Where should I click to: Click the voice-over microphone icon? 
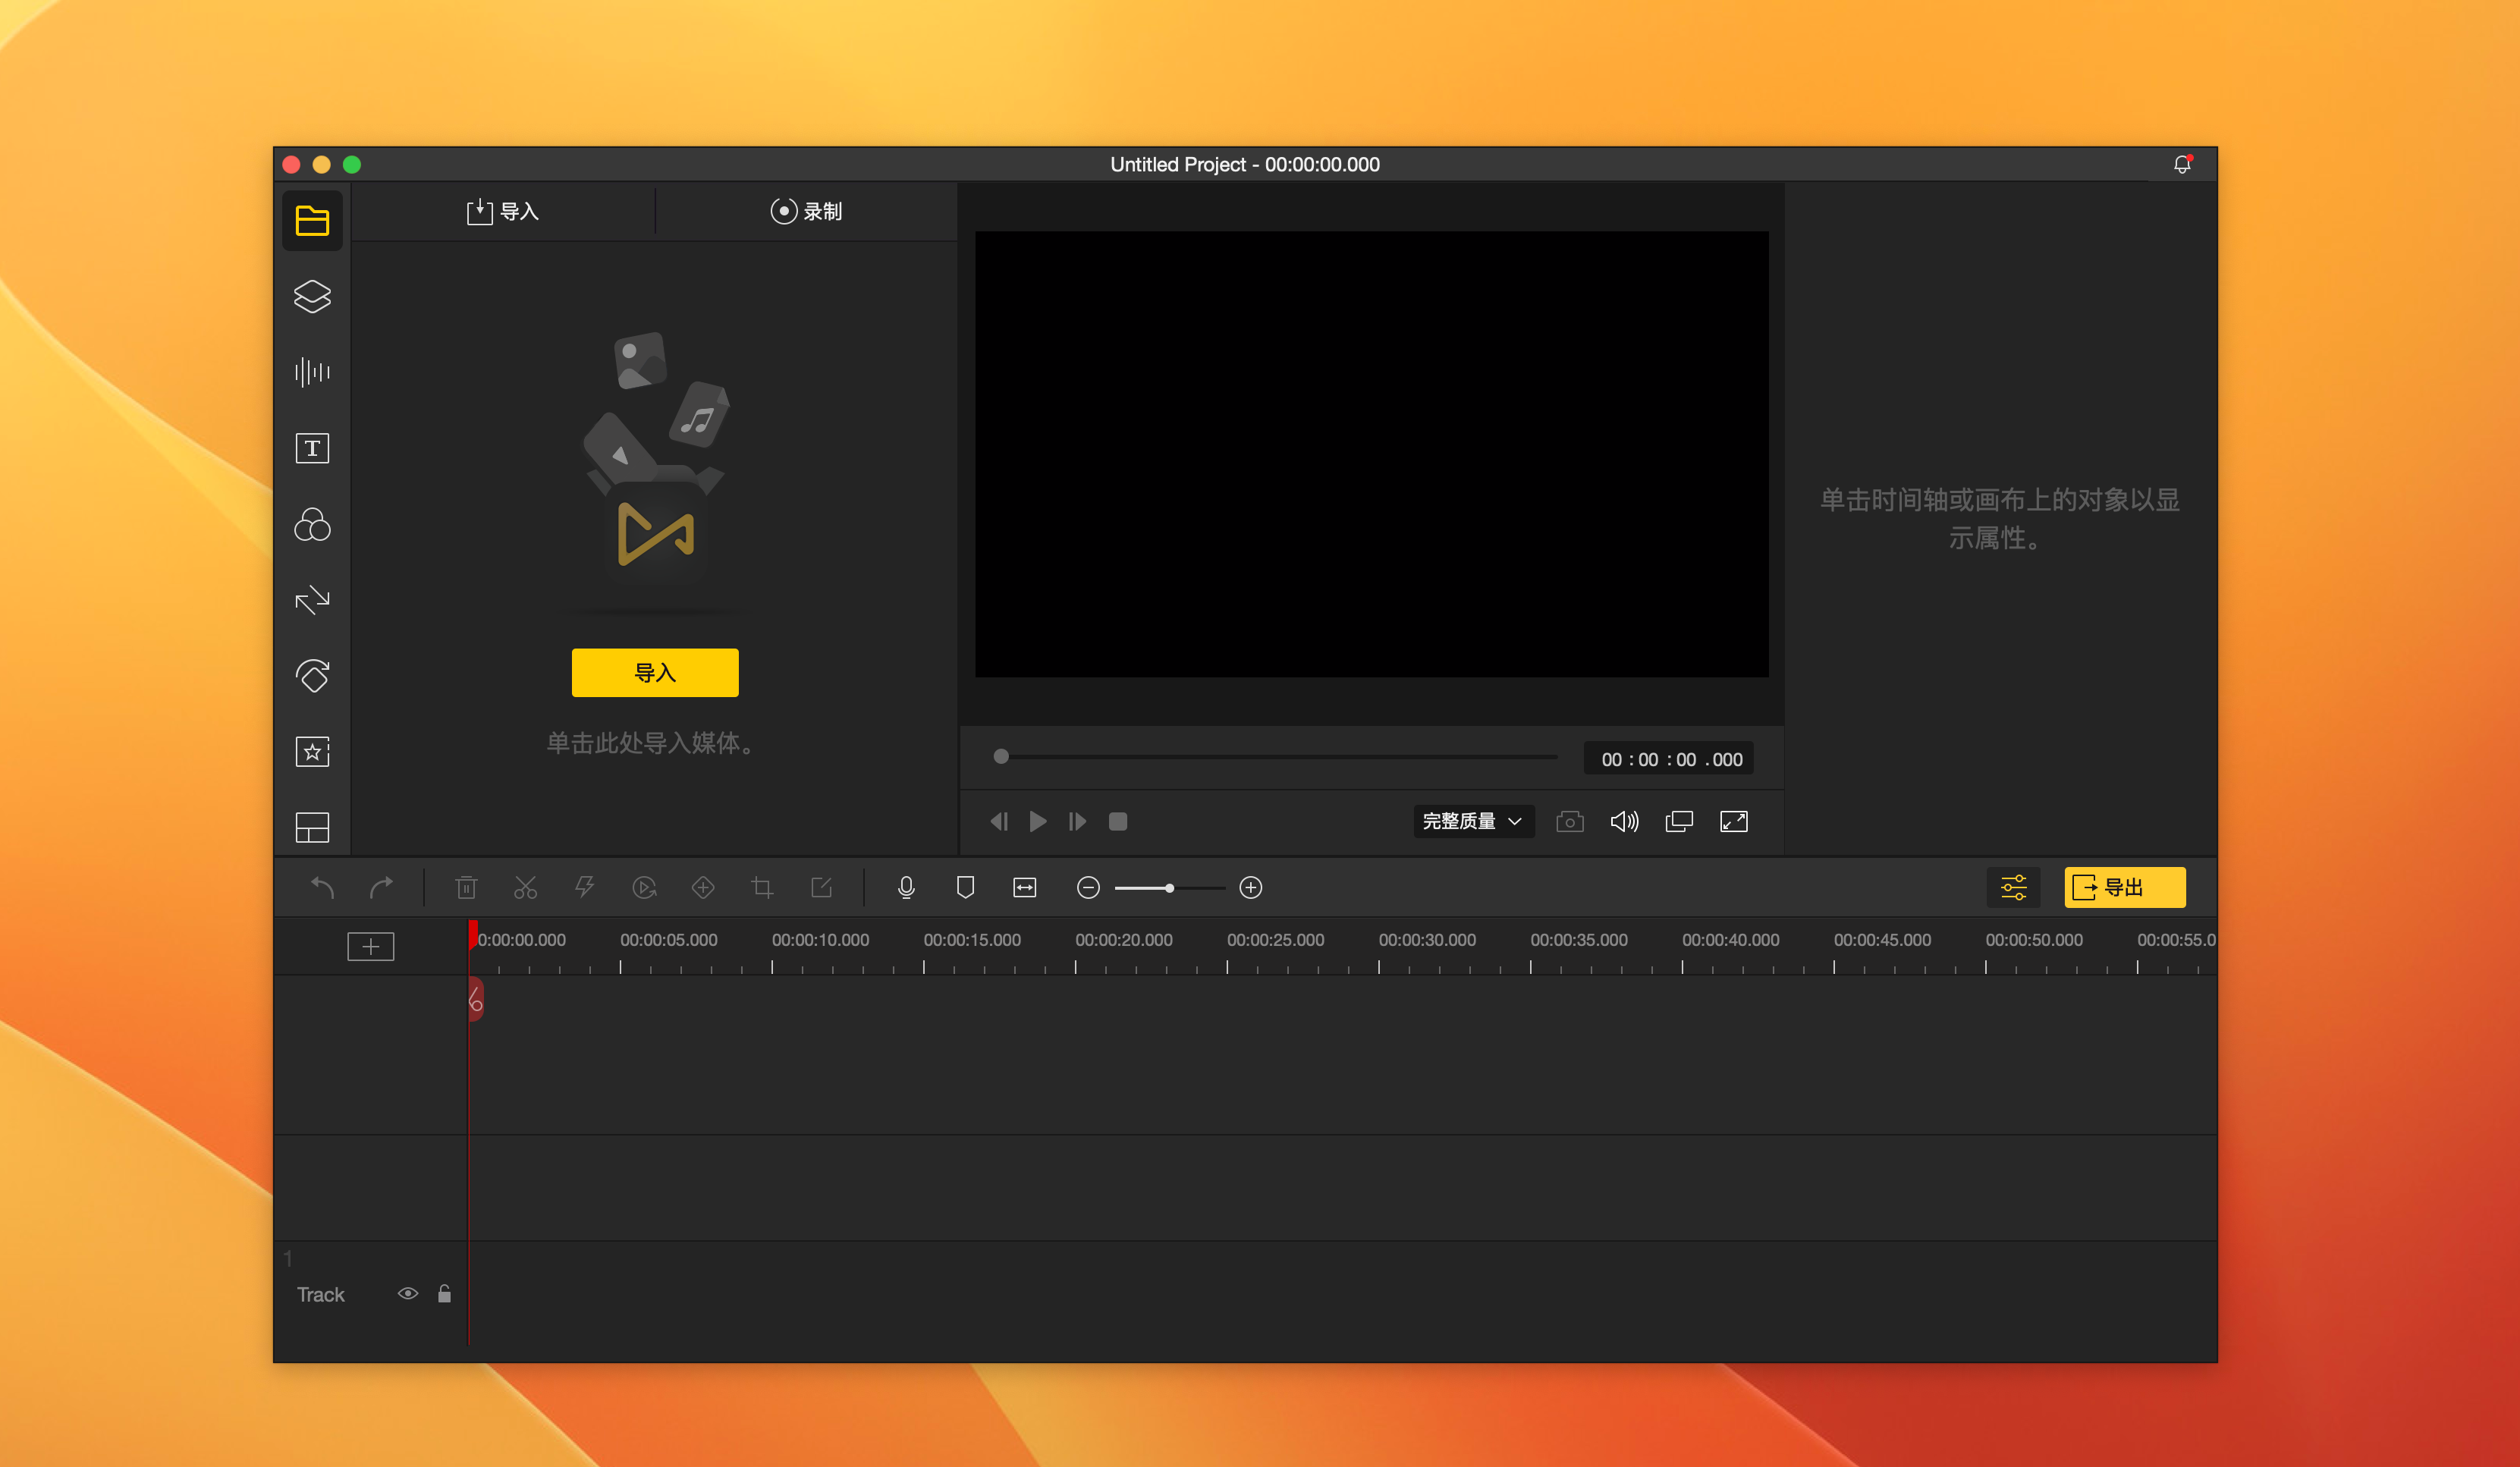pos(906,887)
